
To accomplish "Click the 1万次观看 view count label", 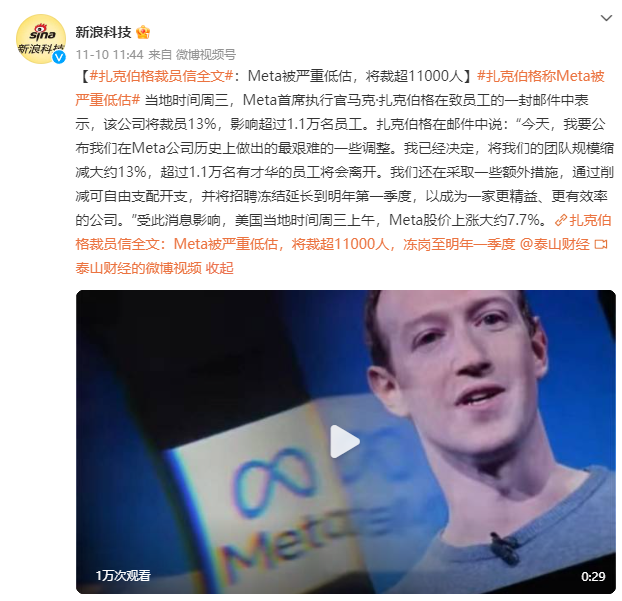I will [123, 576].
